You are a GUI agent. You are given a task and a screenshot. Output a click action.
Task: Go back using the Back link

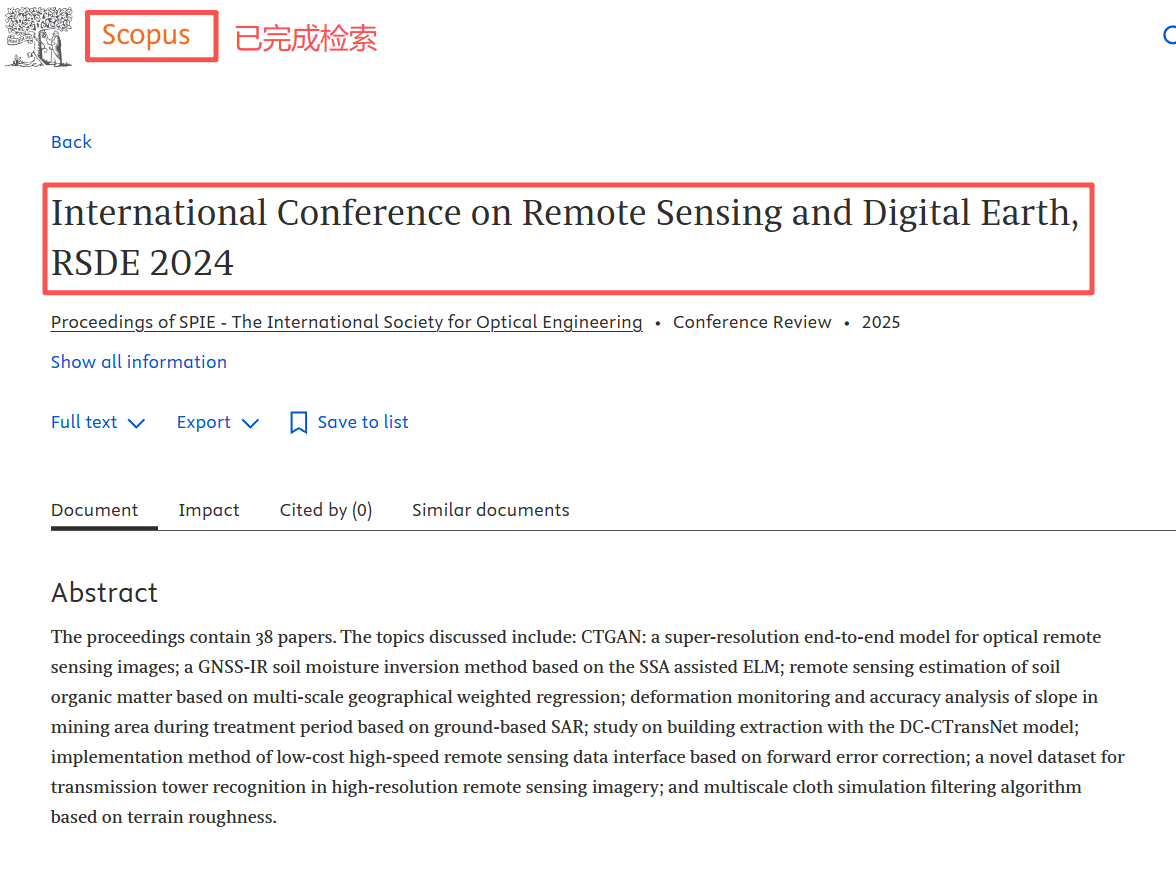[71, 142]
